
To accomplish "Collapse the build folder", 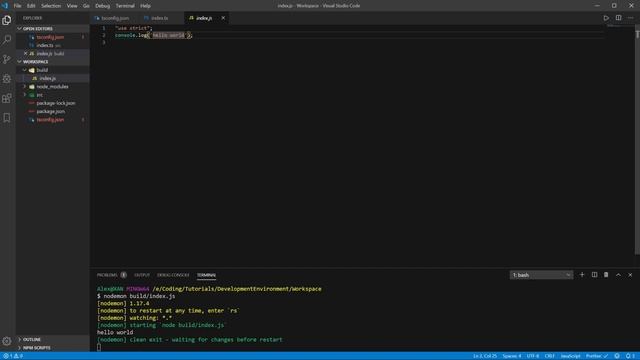I will pyautogui.click(x=24, y=70).
